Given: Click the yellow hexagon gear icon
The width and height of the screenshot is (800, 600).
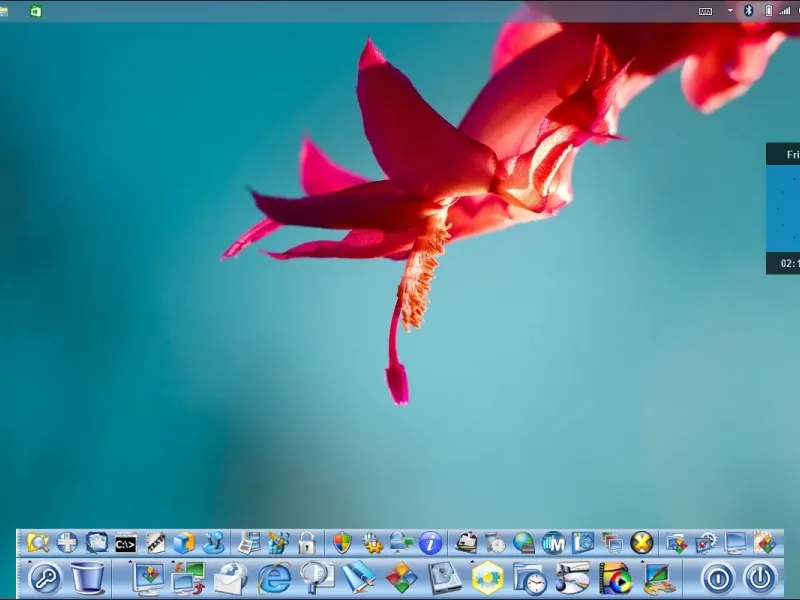Looking at the screenshot, I should tap(487, 578).
